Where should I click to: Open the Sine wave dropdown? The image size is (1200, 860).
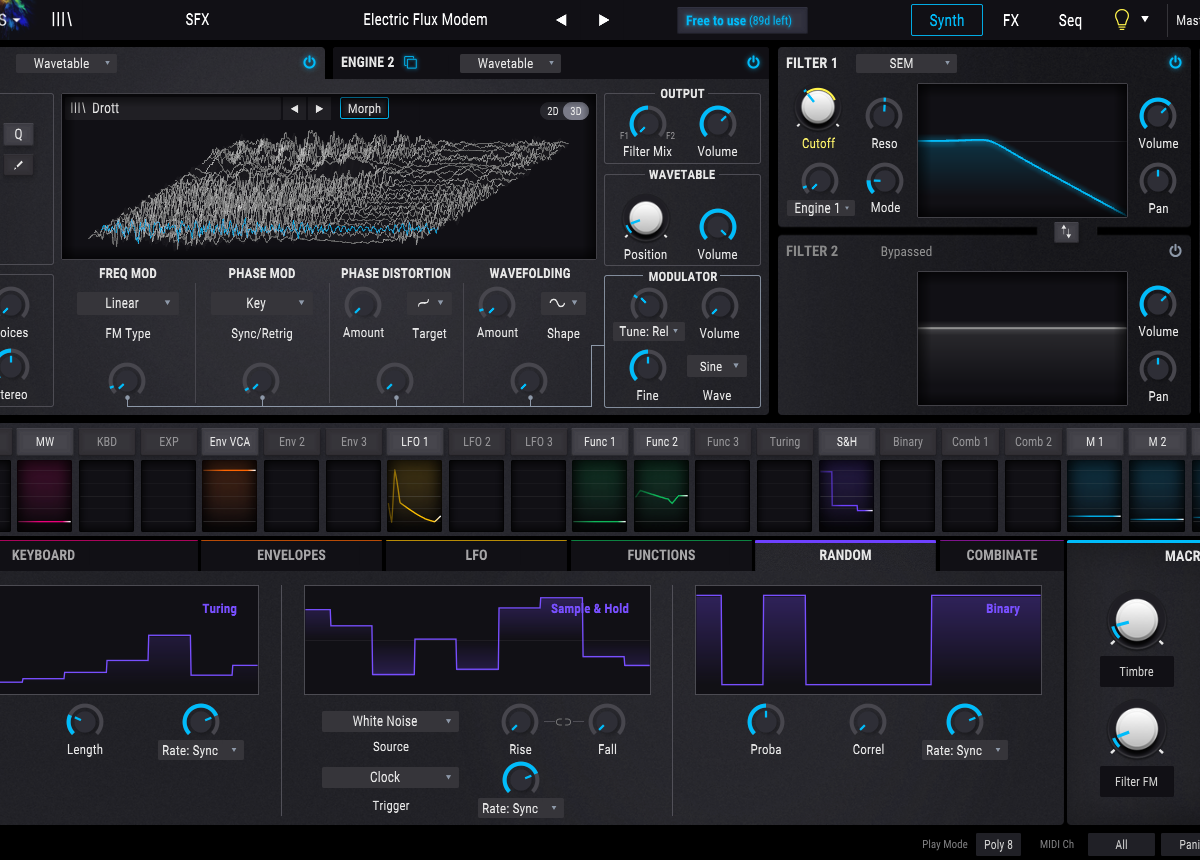pos(717,367)
